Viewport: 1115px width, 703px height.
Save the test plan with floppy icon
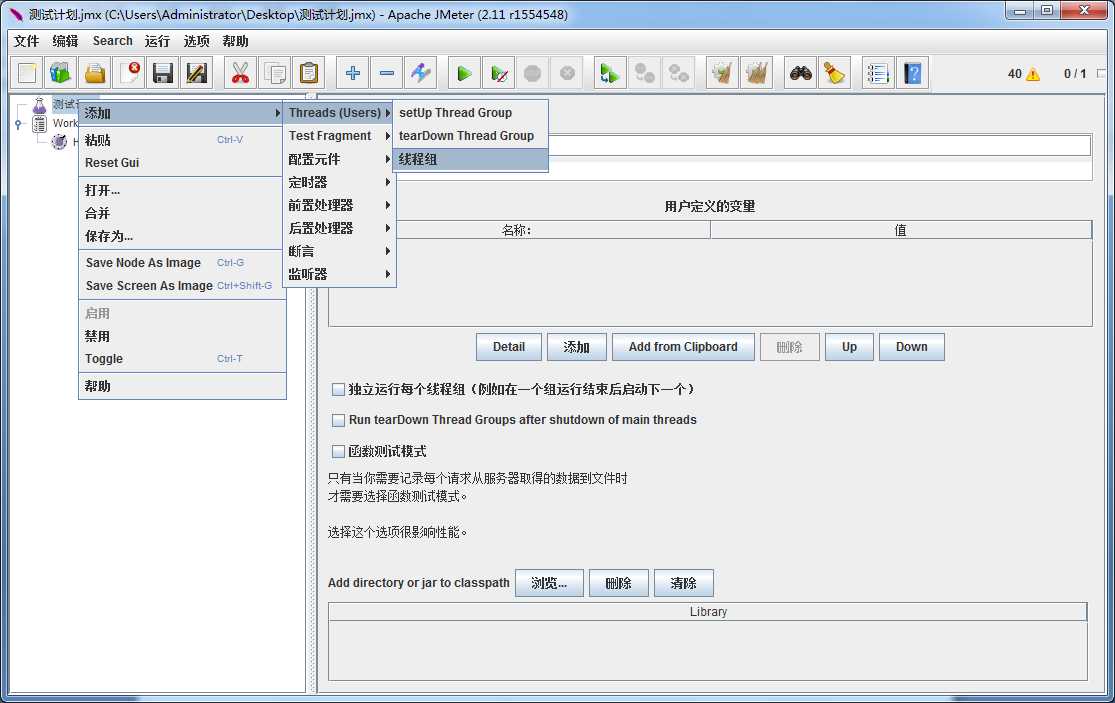pyautogui.click(x=163, y=73)
